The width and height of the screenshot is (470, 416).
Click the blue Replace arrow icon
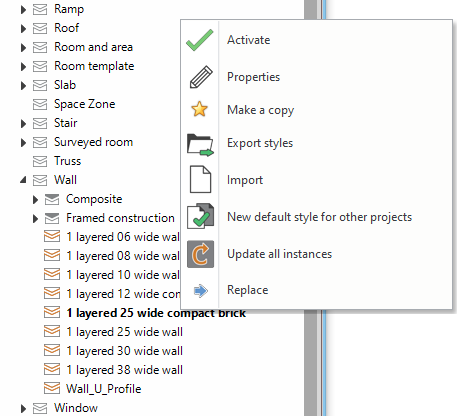click(201, 291)
